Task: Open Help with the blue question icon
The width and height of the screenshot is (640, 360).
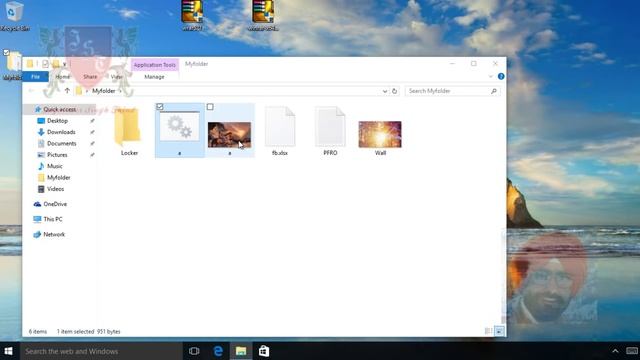Action: point(501,76)
